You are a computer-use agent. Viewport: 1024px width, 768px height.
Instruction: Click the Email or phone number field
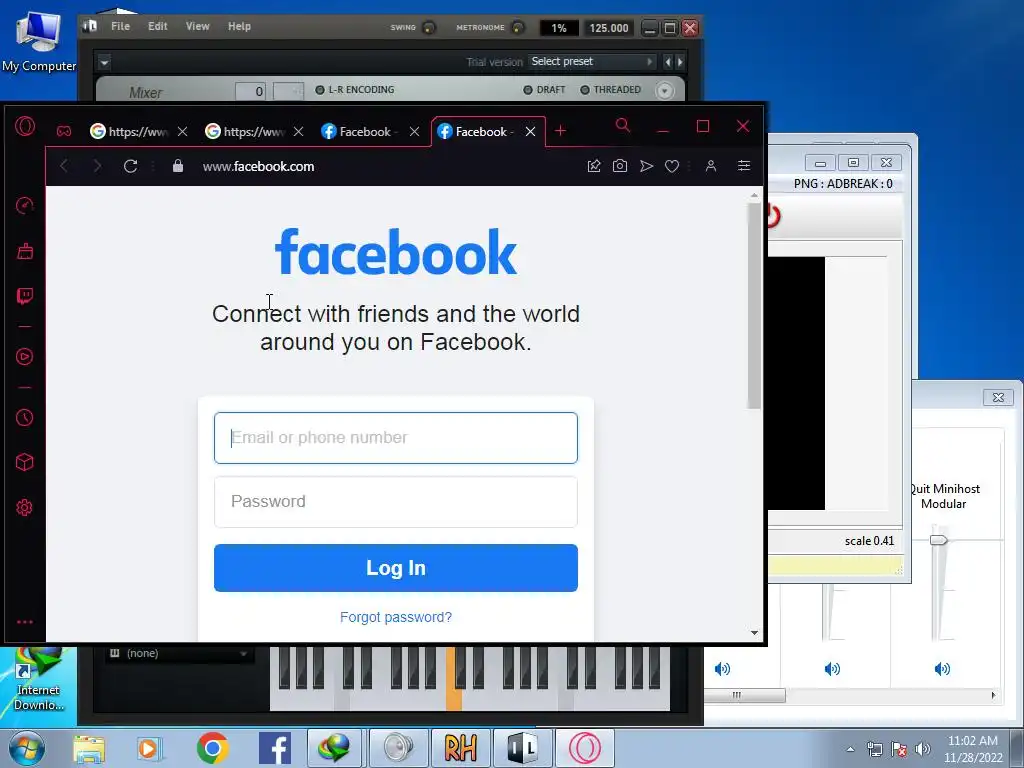tap(396, 438)
